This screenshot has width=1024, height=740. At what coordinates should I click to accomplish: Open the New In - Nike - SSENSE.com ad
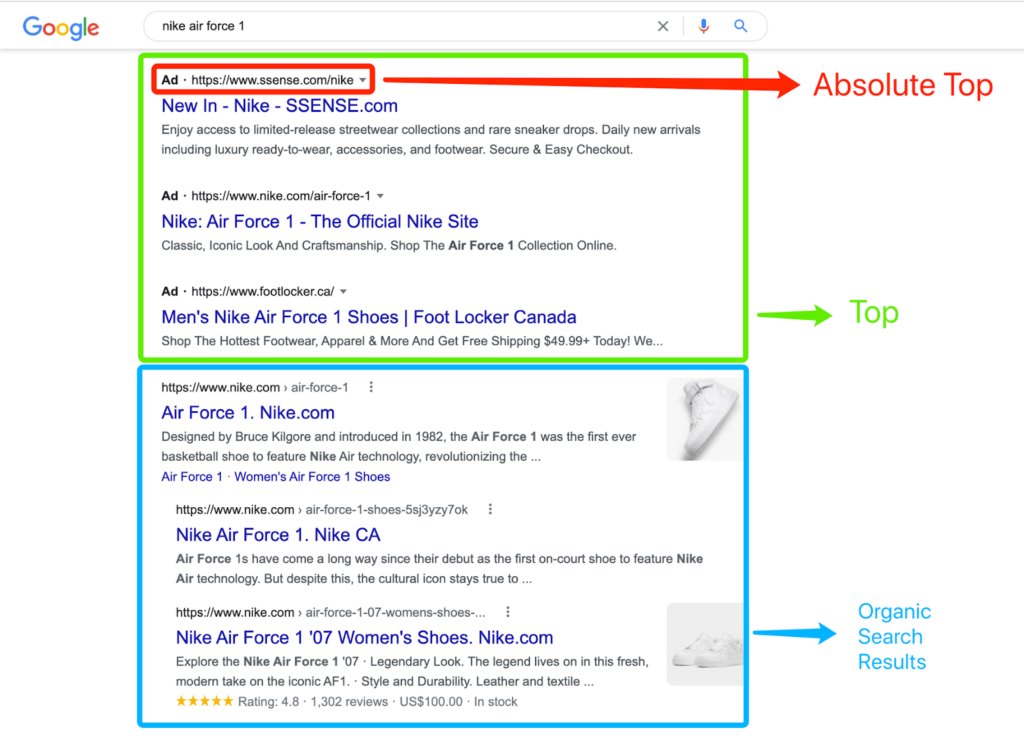pyautogui.click(x=278, y=105)
